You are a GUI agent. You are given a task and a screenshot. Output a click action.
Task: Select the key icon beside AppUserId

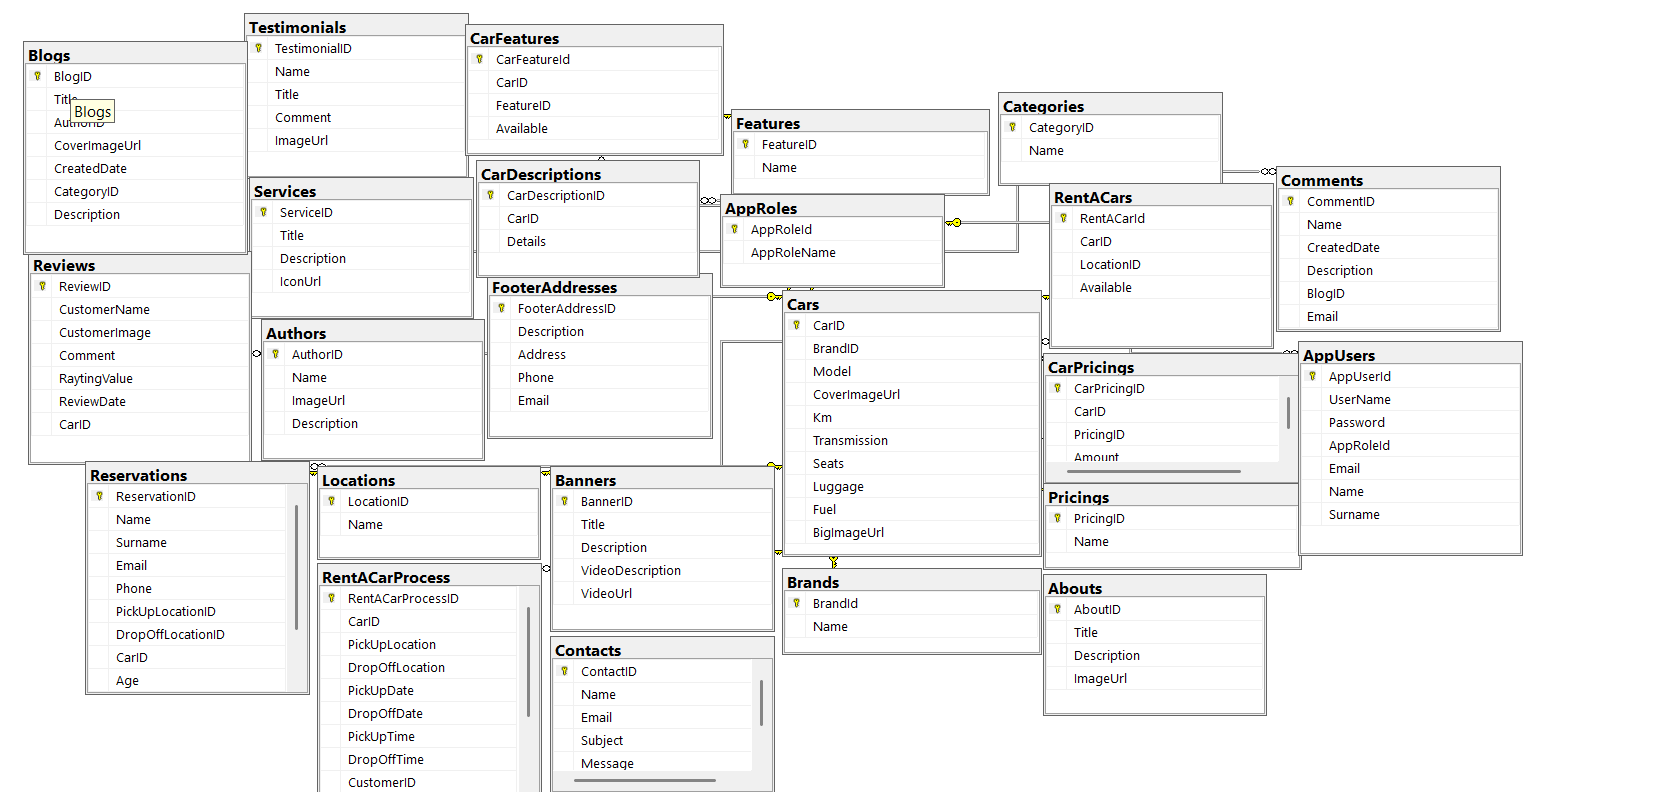(x=1313, y=376)
